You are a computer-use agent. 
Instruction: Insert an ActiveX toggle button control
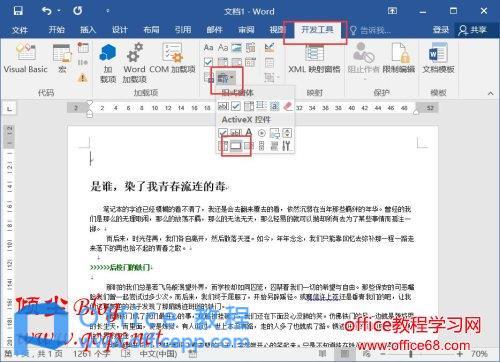coord(274,146)
